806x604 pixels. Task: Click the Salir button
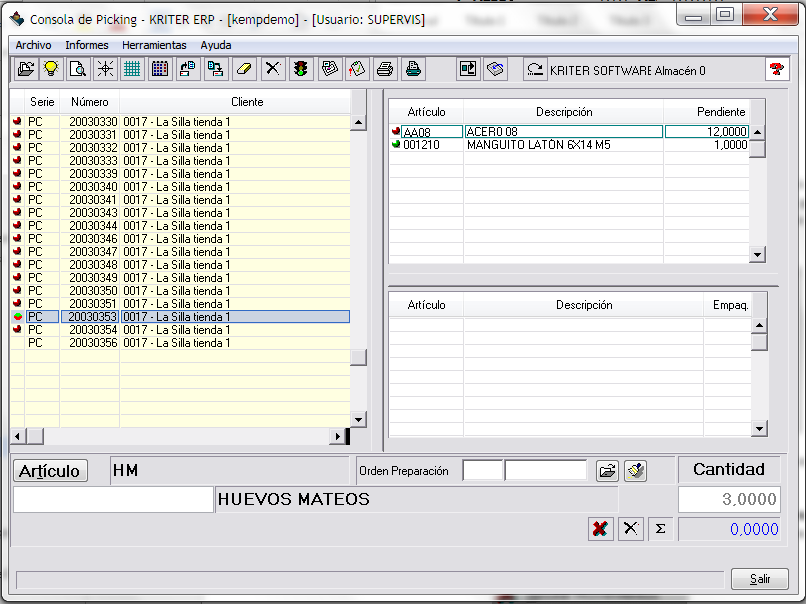pyautogui.click(x=760, y=579)
